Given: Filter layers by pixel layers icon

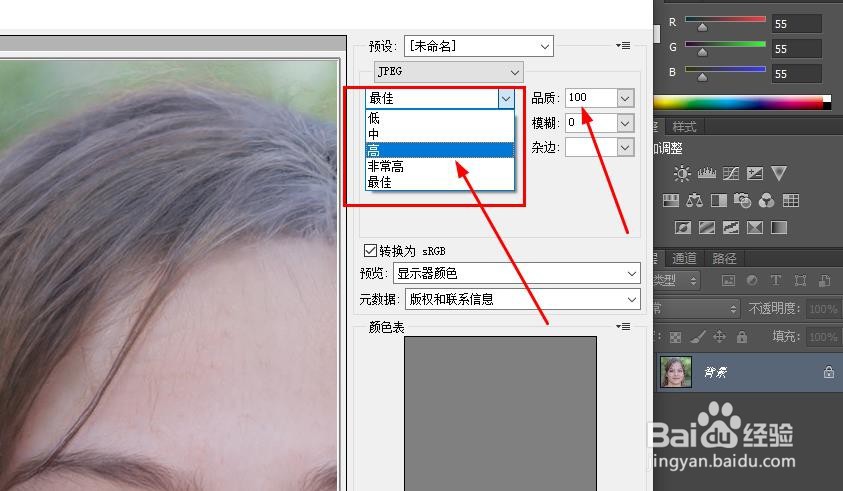Looking at the screenshot, I should coord(728,280).
